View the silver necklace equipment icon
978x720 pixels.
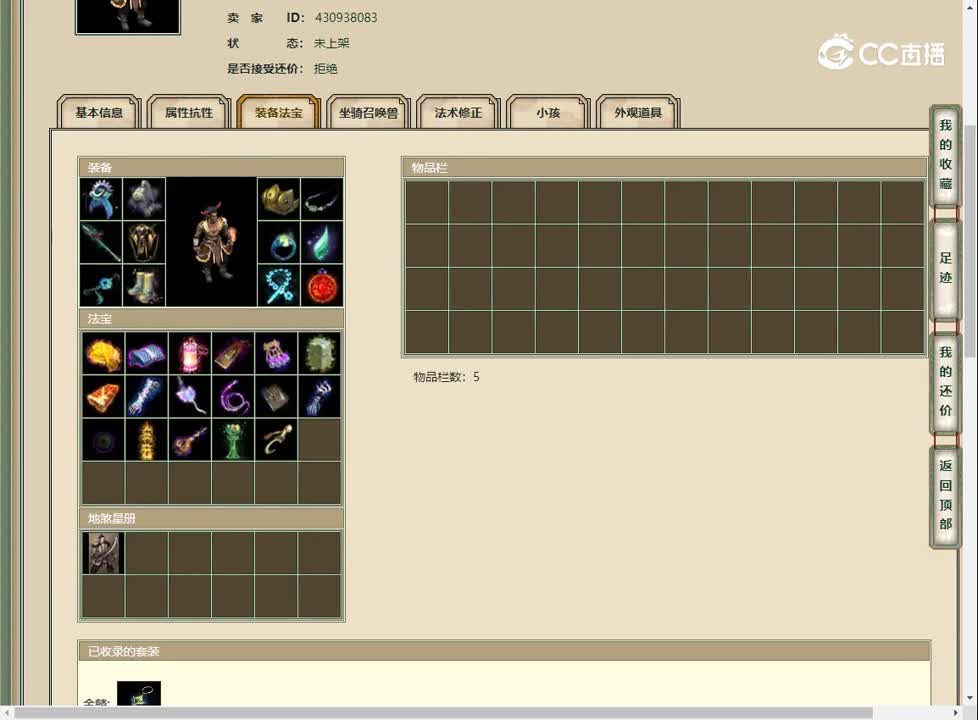(322, 199)
